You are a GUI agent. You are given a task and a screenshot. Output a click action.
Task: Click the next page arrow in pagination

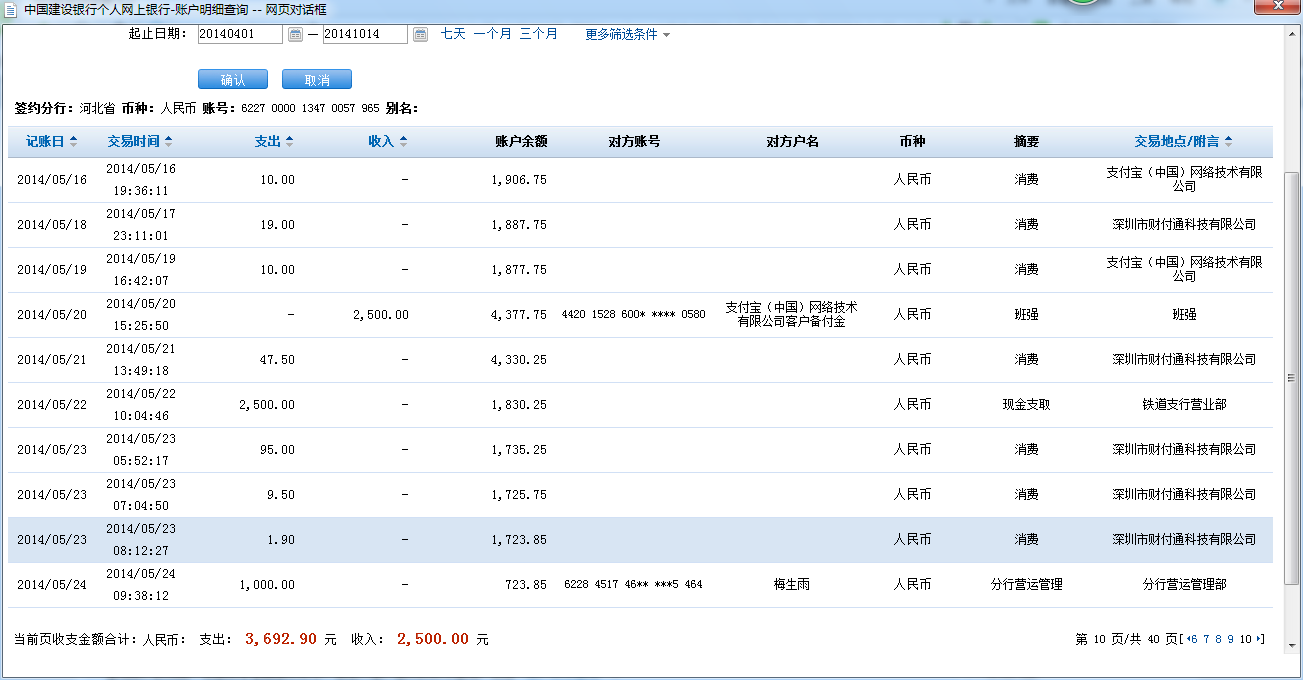pyautogui.click(x=1259, y=639)
